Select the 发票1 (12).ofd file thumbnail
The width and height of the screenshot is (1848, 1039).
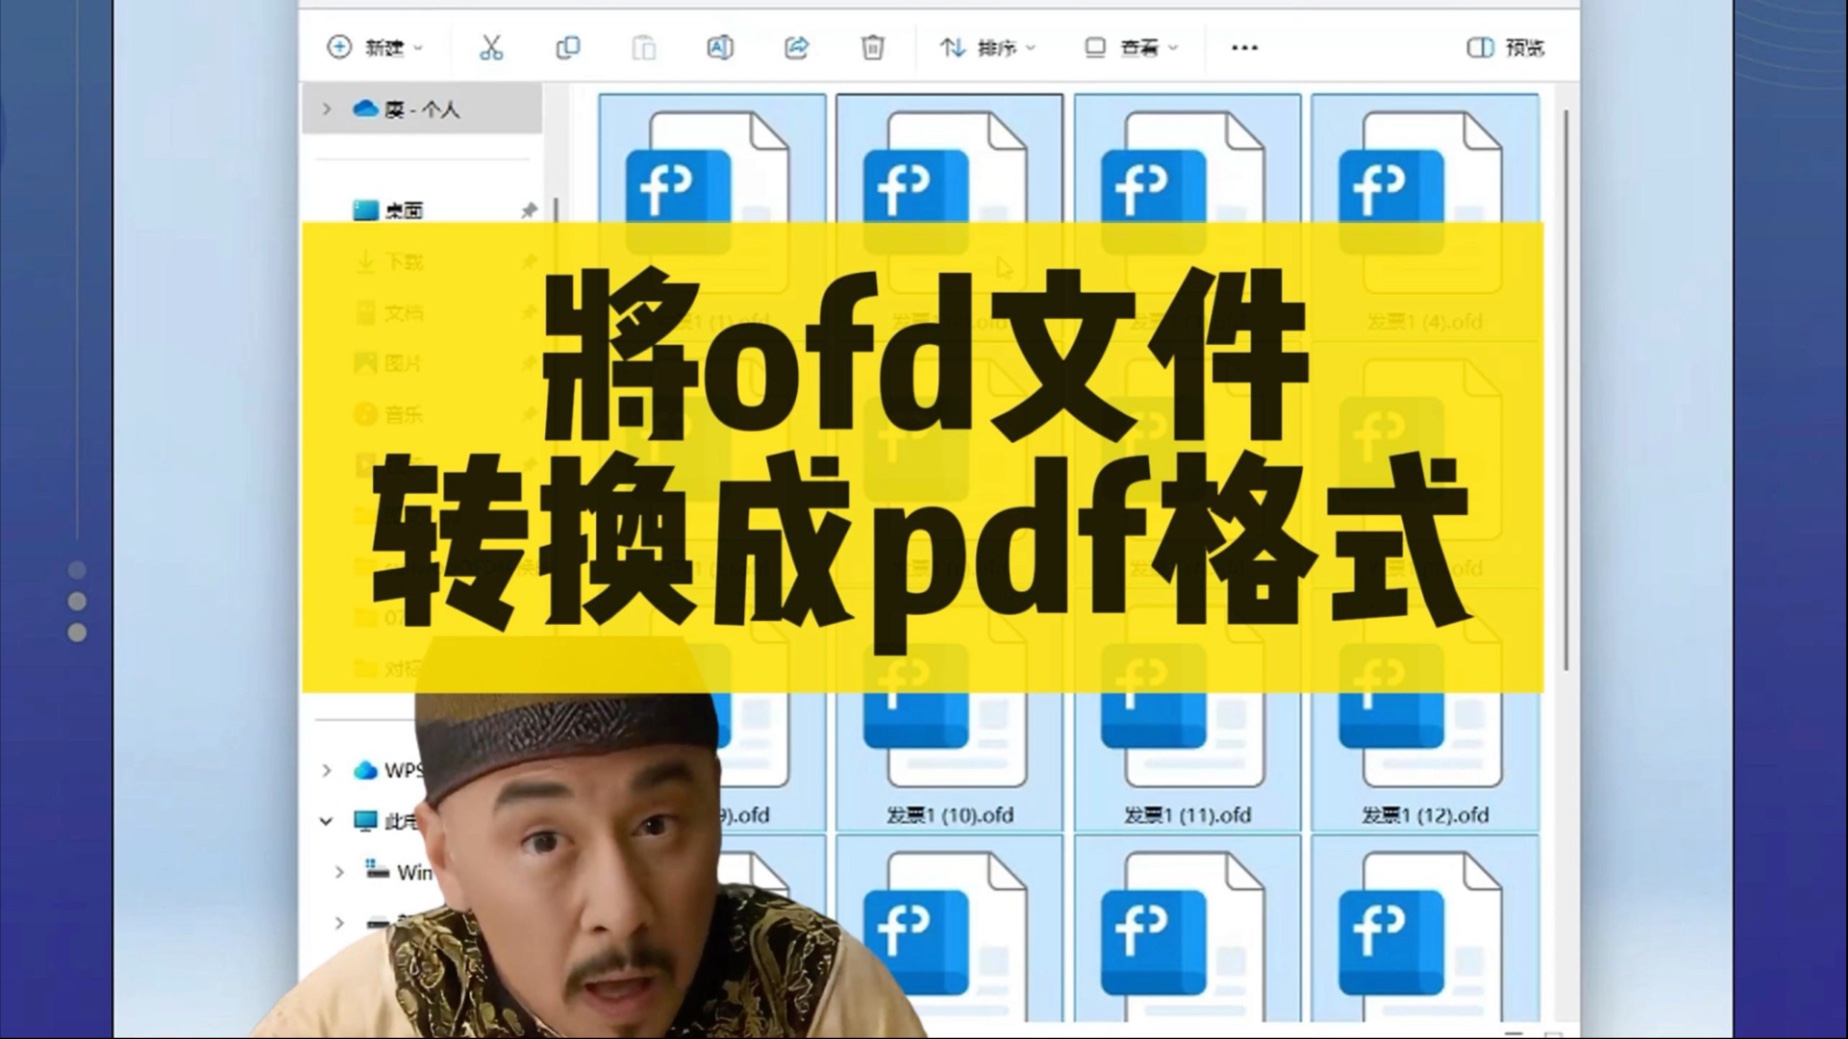pyautogui.click(x=1424, y=750)
